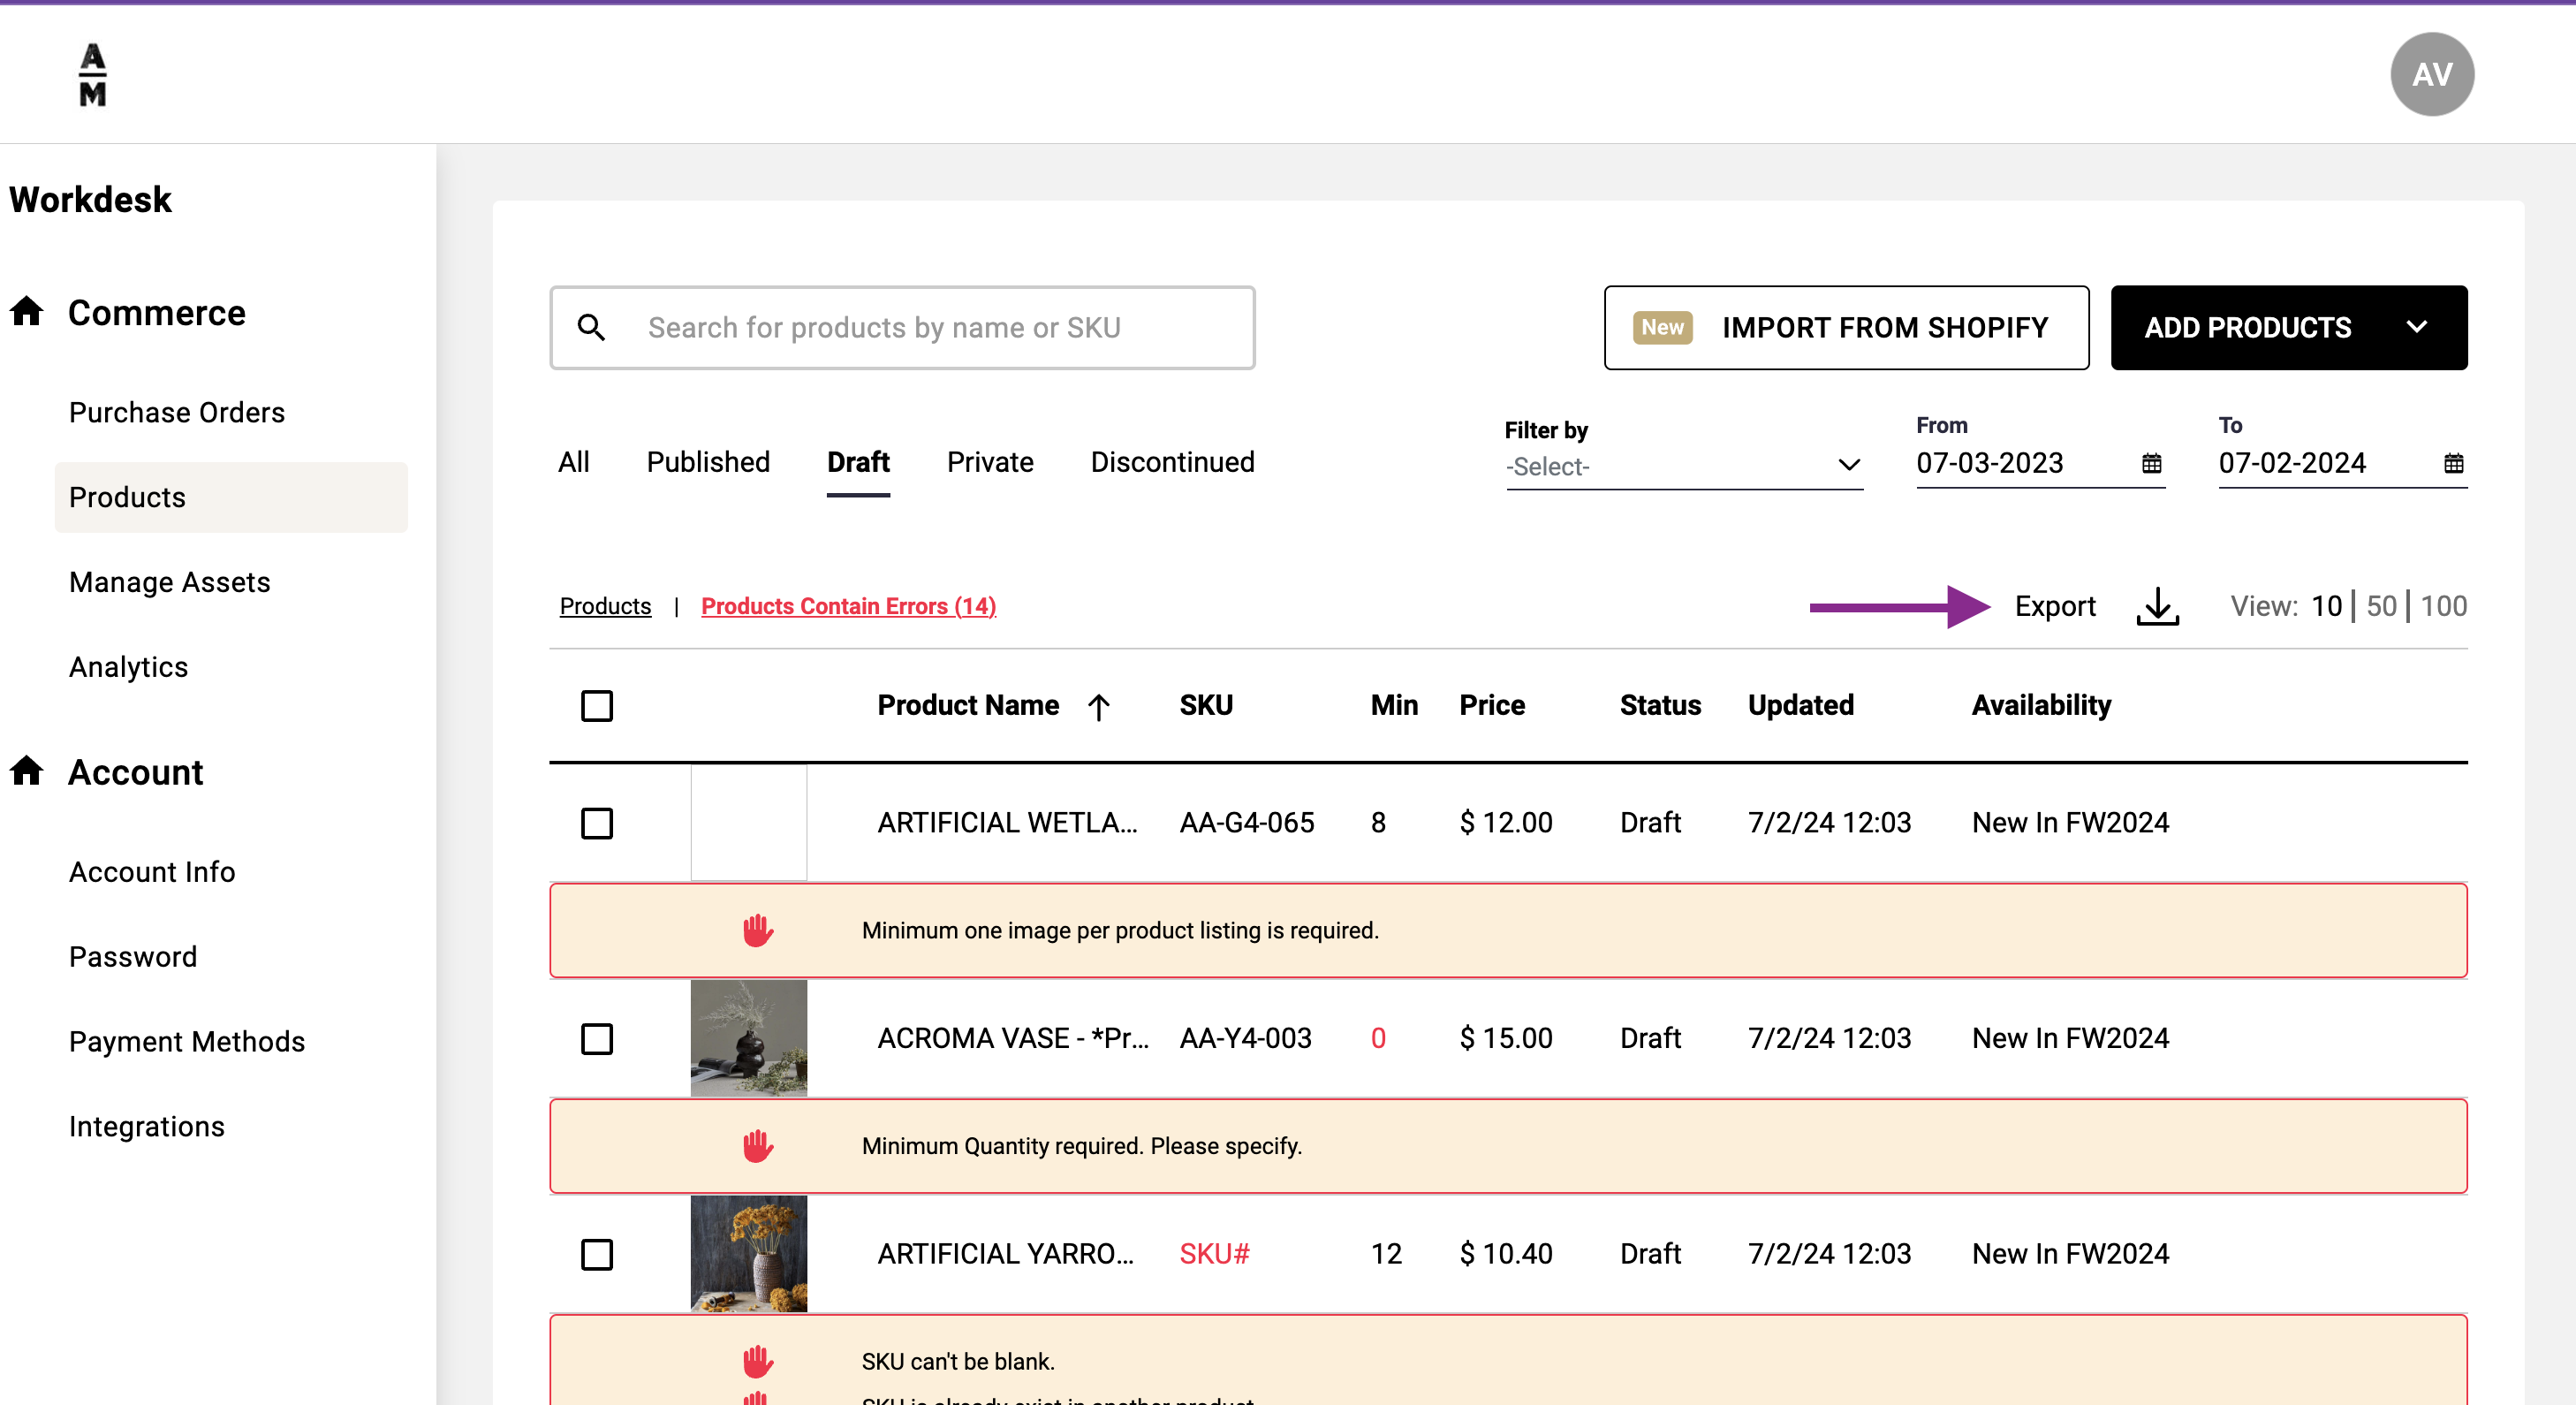Viewport: 2576px width, 1405px height.
Task: Open the From date calendar icon
Action: [x=2151, y=463]
